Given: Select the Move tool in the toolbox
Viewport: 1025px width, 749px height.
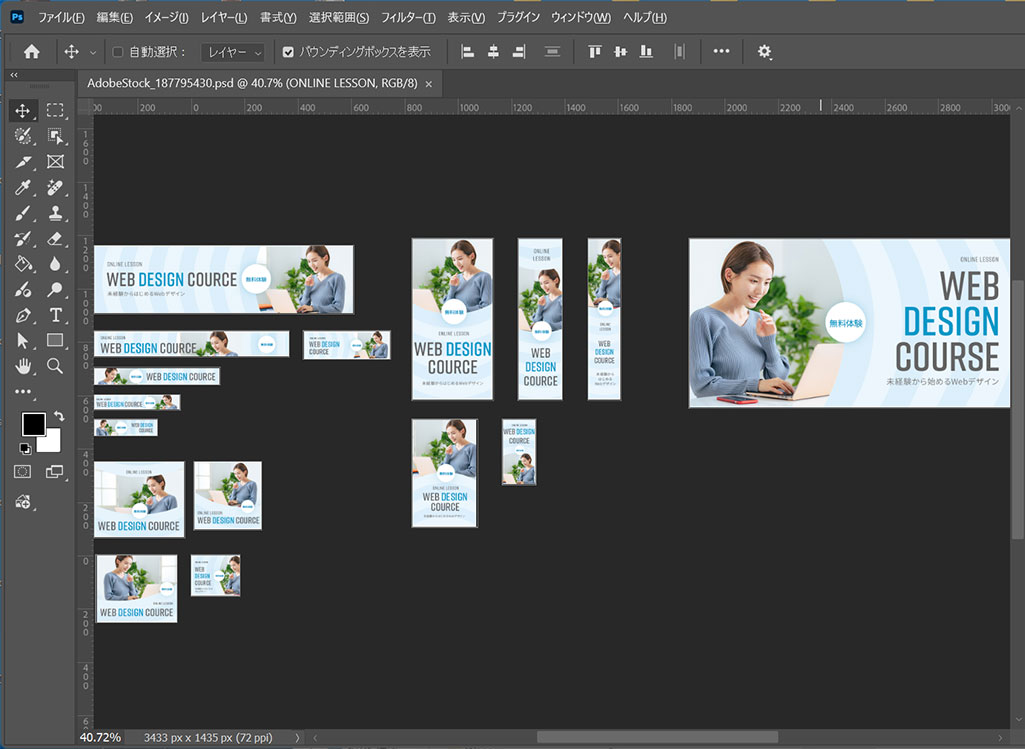Looking at the screenshot, I should pyautogui.click(x=23, y=110).
